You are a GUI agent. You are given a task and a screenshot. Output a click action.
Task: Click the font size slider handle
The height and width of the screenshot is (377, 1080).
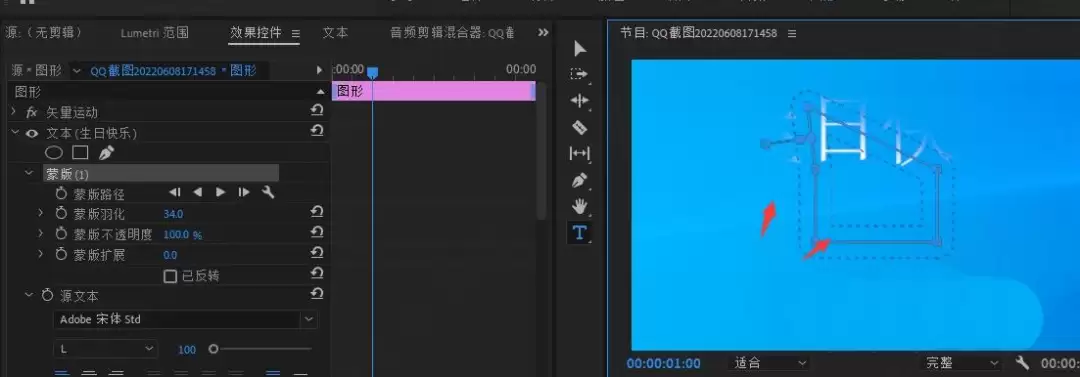click(x=214, y=349)
